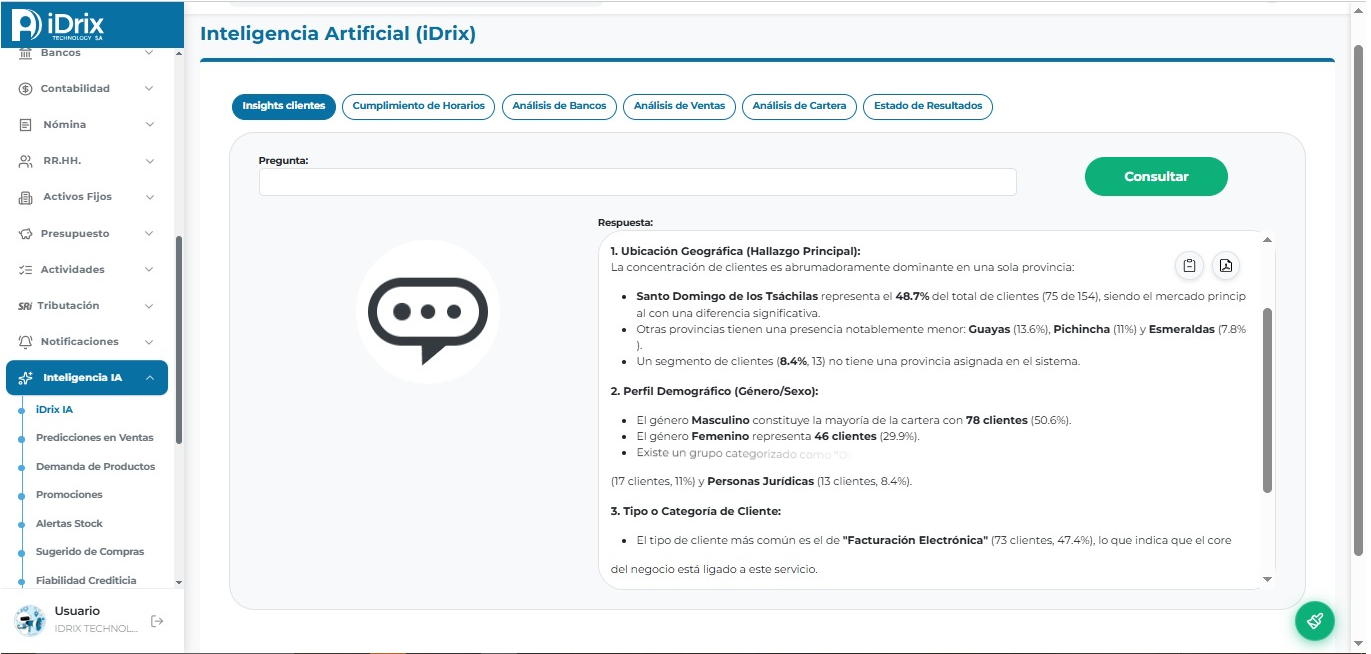This screenshot has width=1371, height=654.
Task: Click the response box scroll down arrow
Action: coord(1267,579)
